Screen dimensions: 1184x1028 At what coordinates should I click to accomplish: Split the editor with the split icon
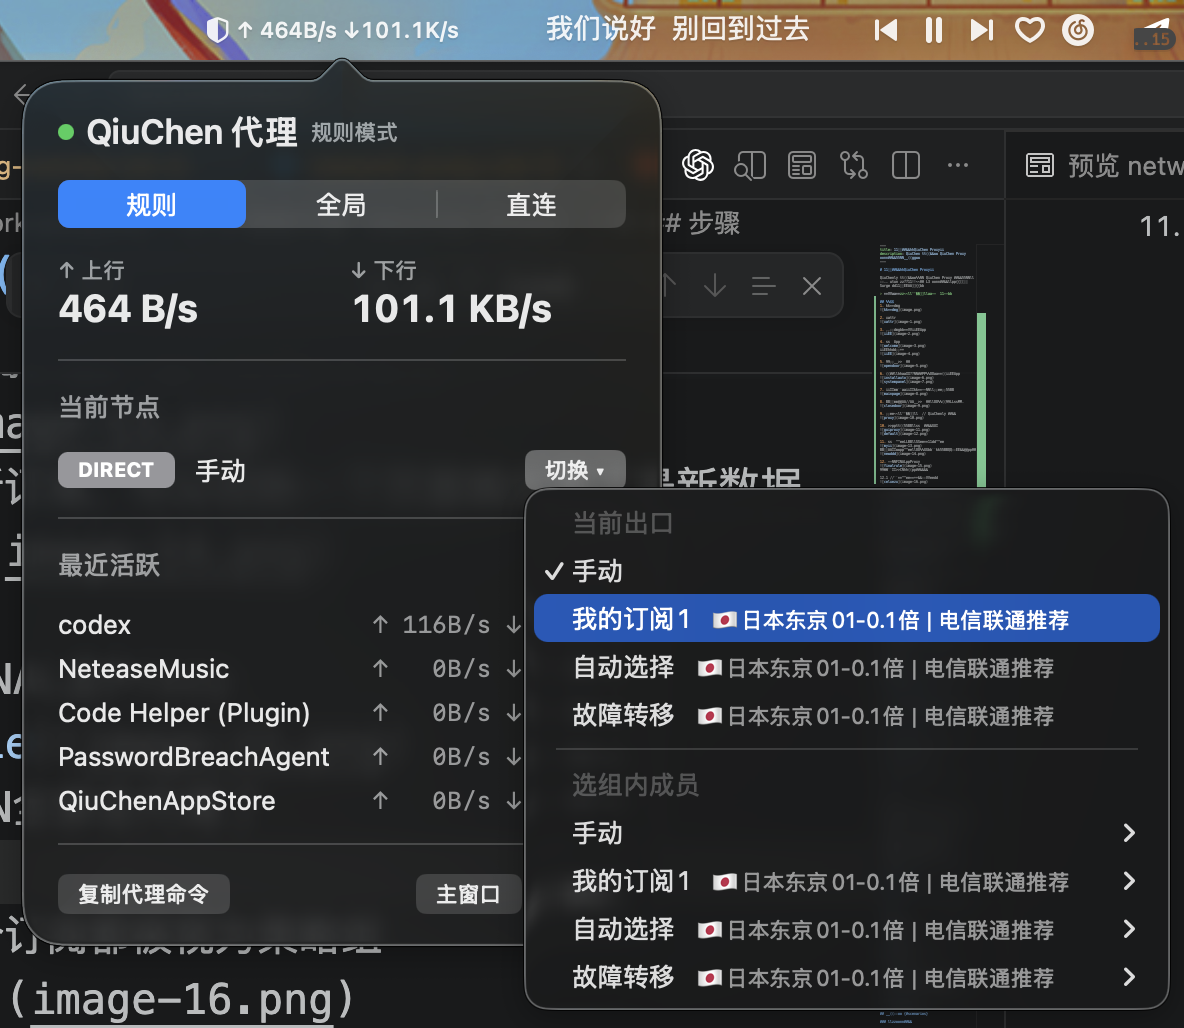pos(905,165)
